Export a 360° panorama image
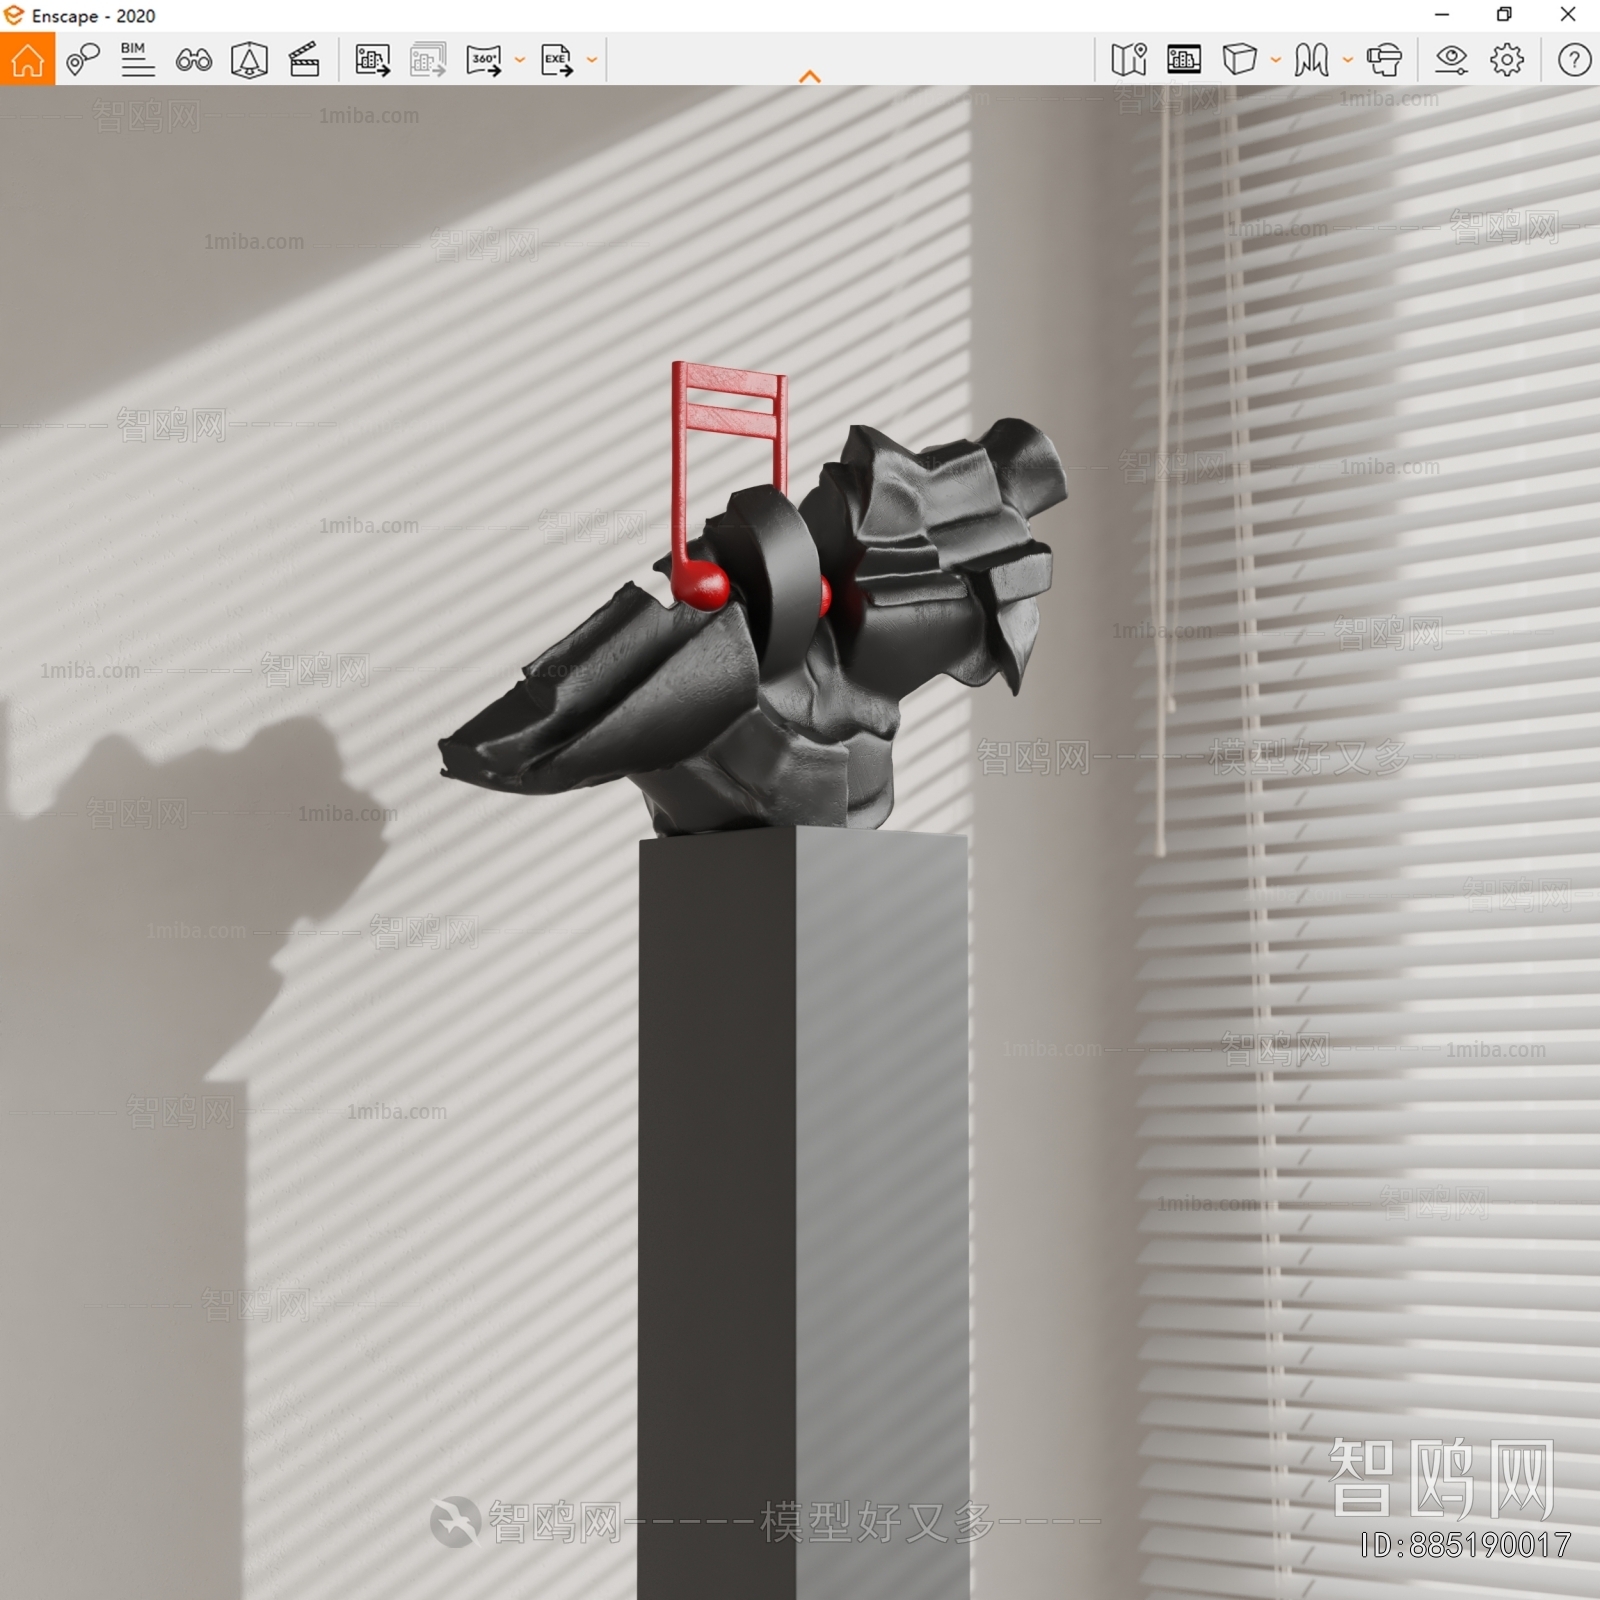 pos(484,60)
